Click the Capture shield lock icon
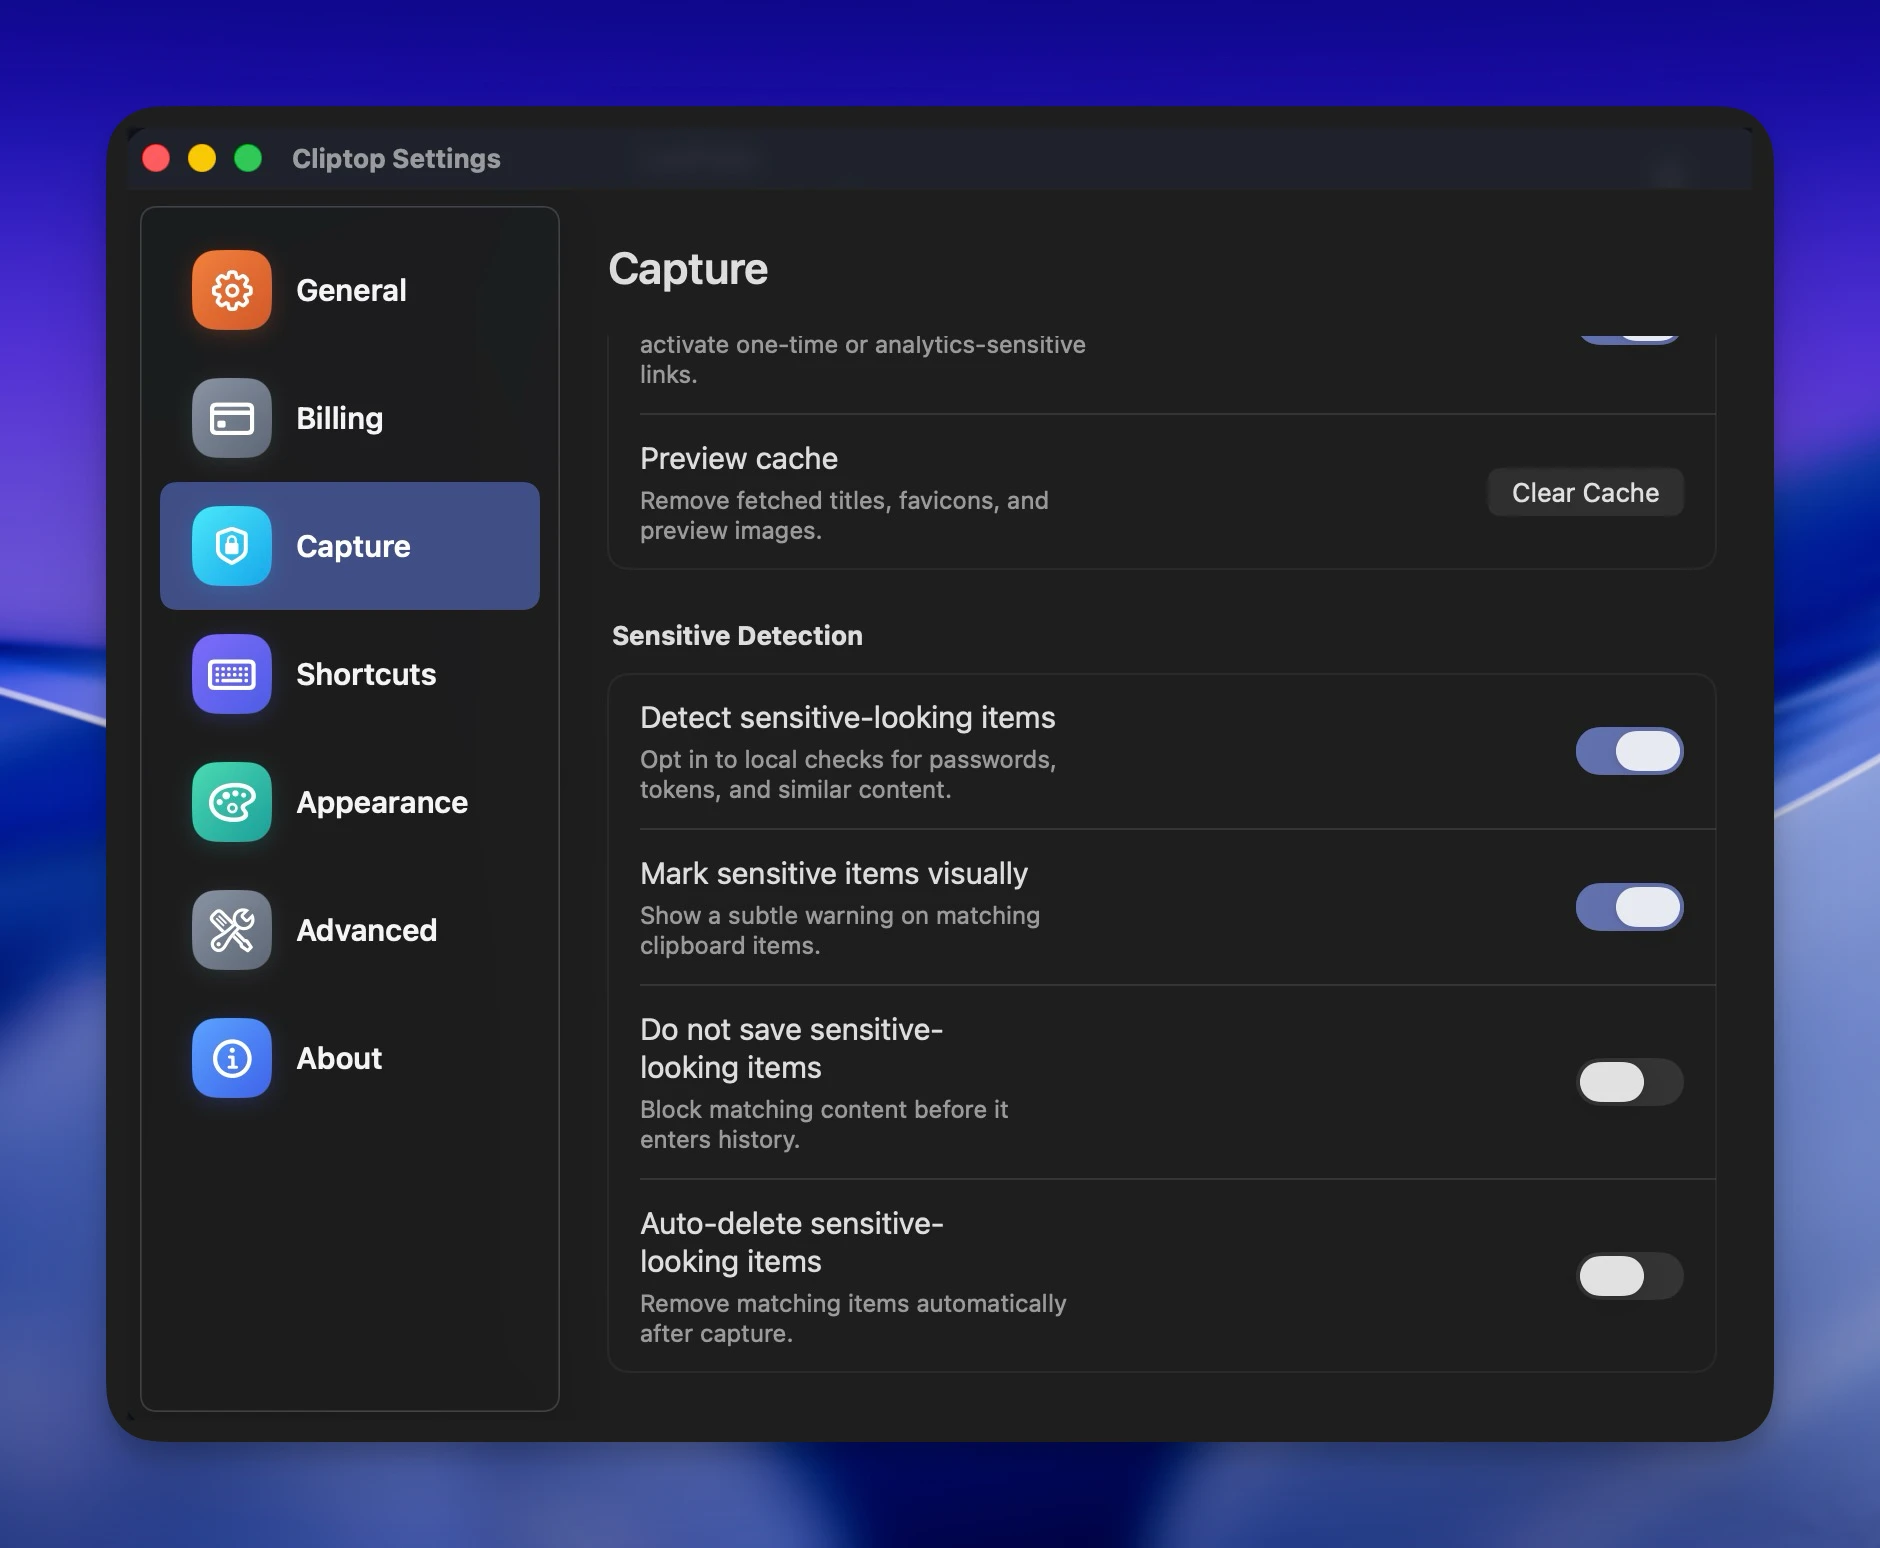Screen dimensions: 1880x1548 coord(232,546)
